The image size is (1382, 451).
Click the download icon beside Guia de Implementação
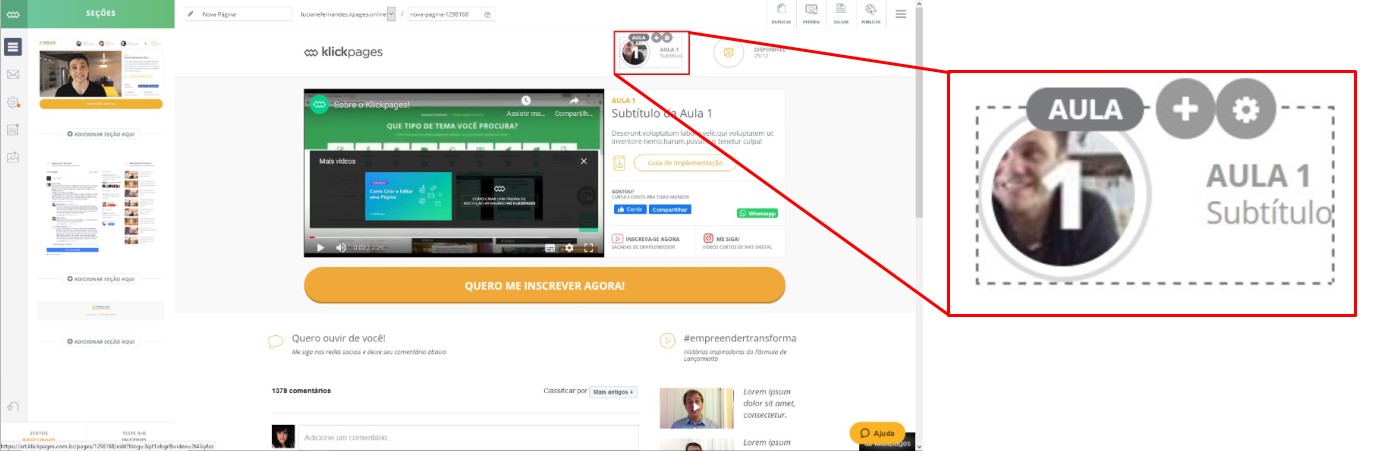pos(619,163)
